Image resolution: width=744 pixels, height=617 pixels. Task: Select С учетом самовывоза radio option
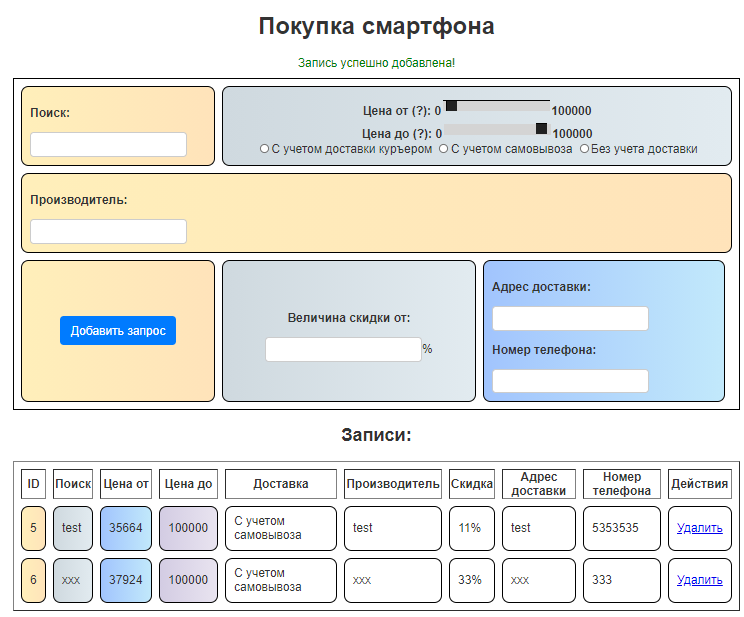click(x=444, y=149)
